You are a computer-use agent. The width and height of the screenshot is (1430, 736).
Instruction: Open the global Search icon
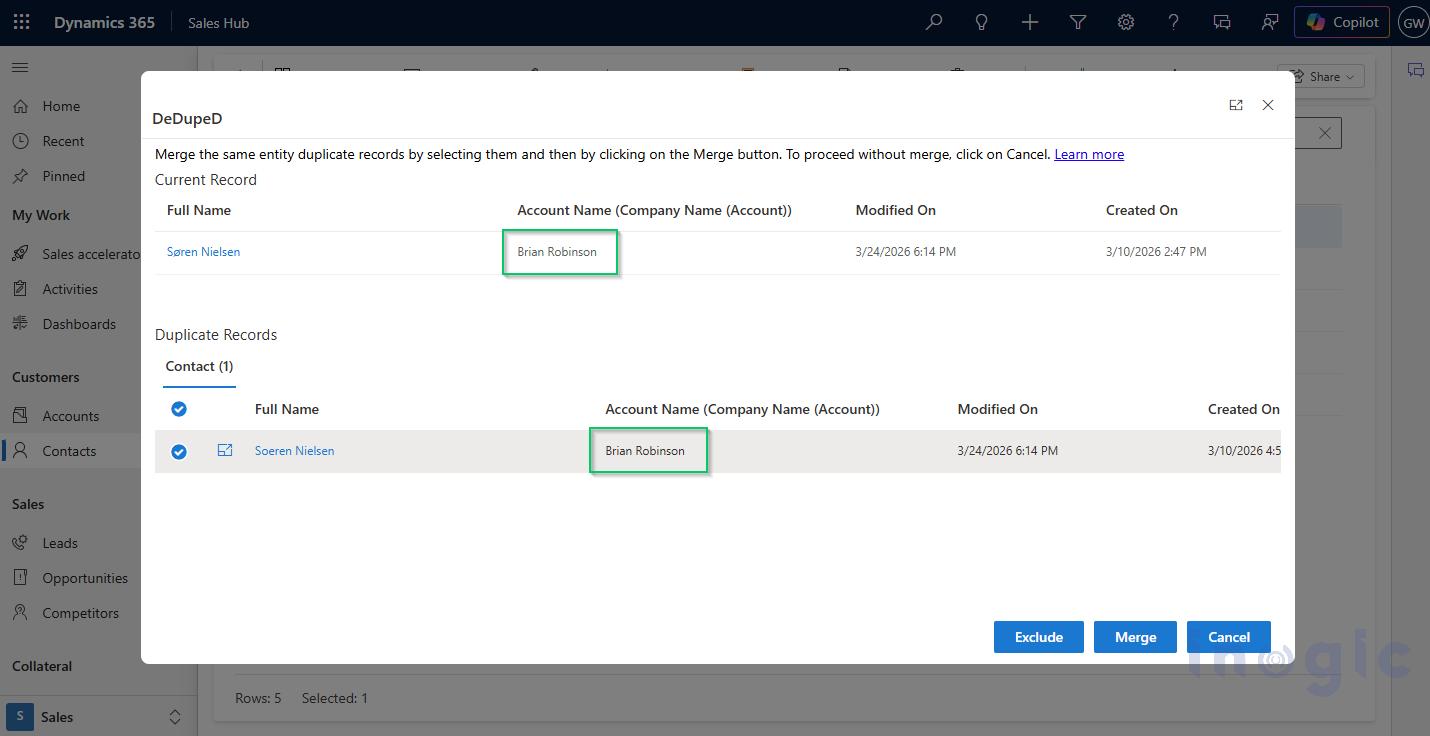pyautogui.click(x=933, y=21)
